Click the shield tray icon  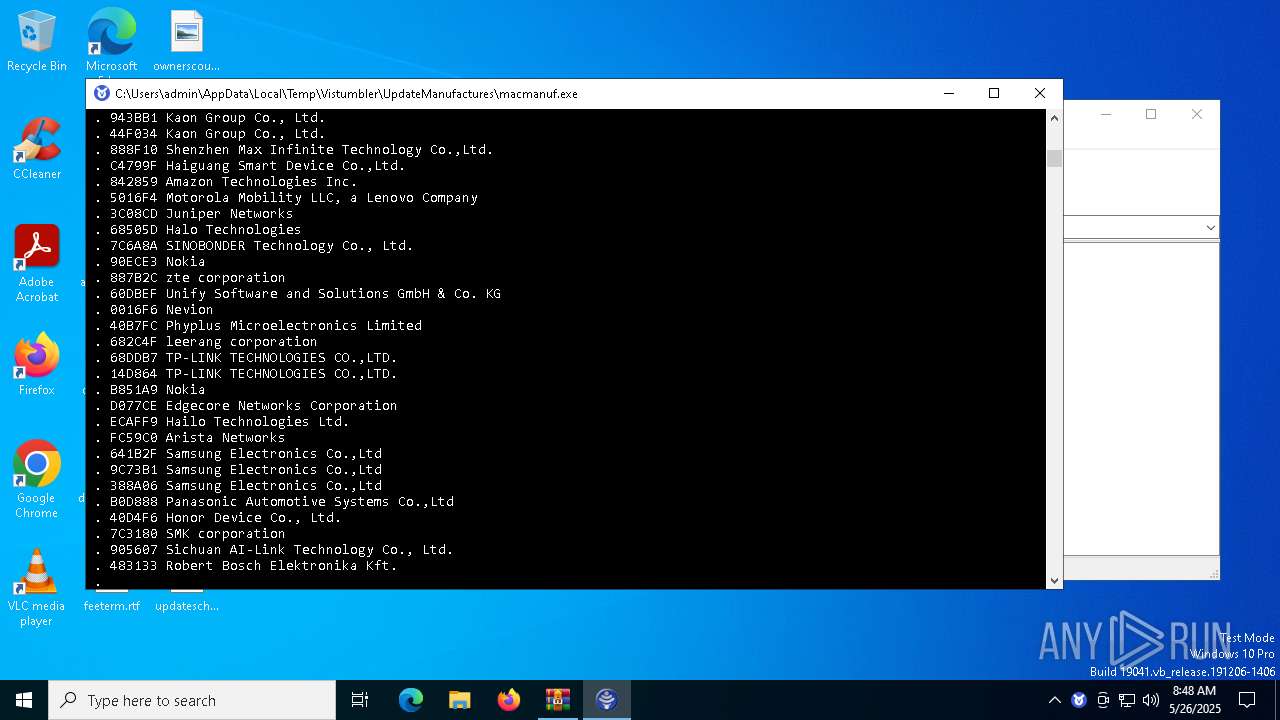pyautogui.click(x=1079, y=700)
